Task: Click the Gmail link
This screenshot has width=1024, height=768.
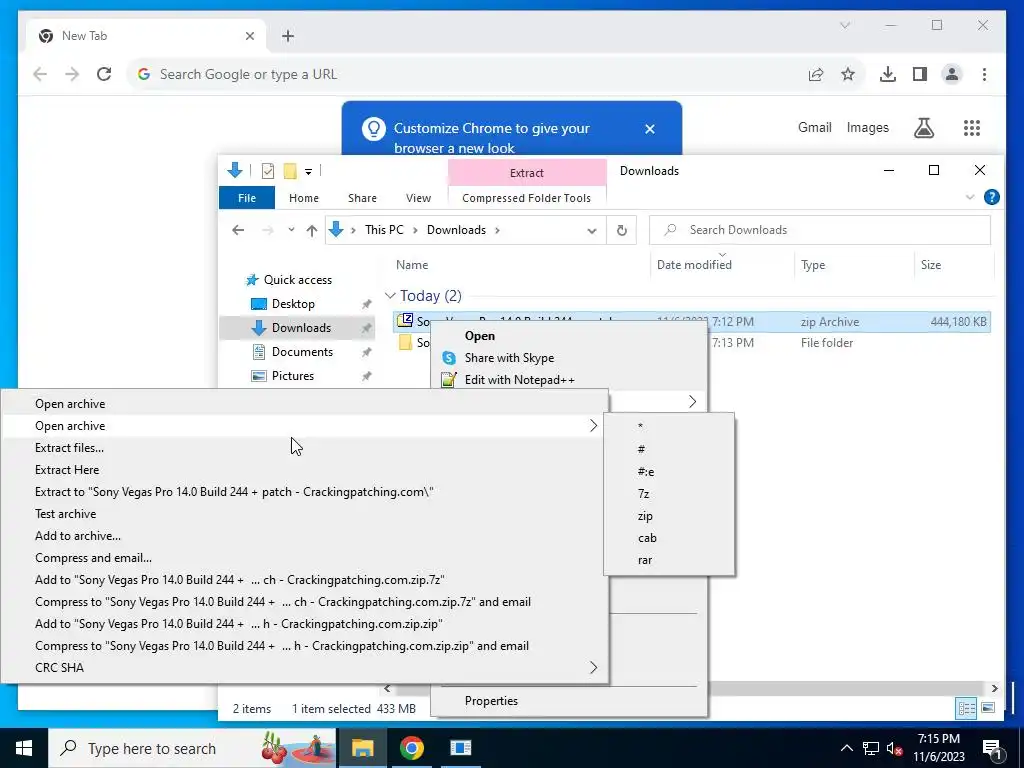Action: click(x=814, y=128)
